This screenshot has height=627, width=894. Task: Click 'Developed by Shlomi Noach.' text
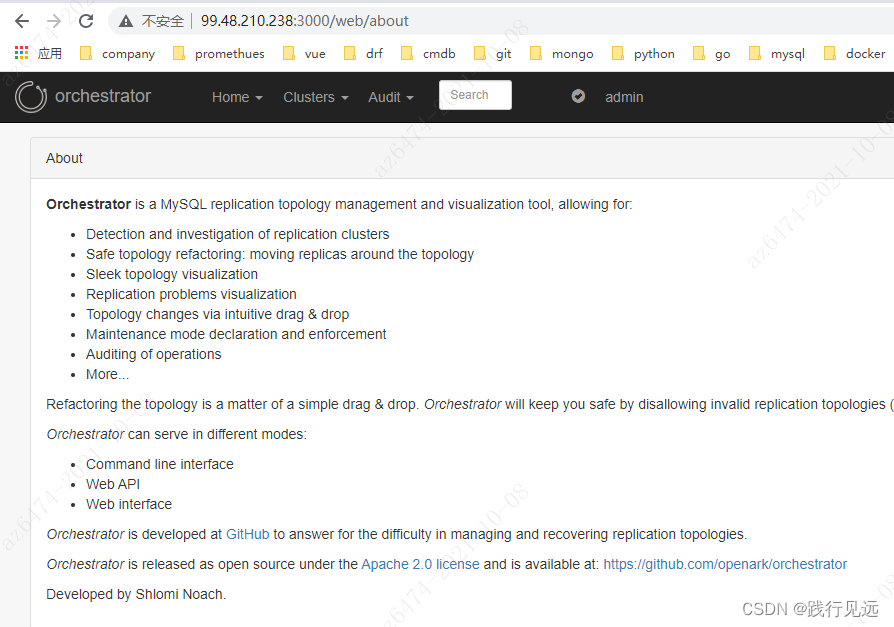(136, 594)
